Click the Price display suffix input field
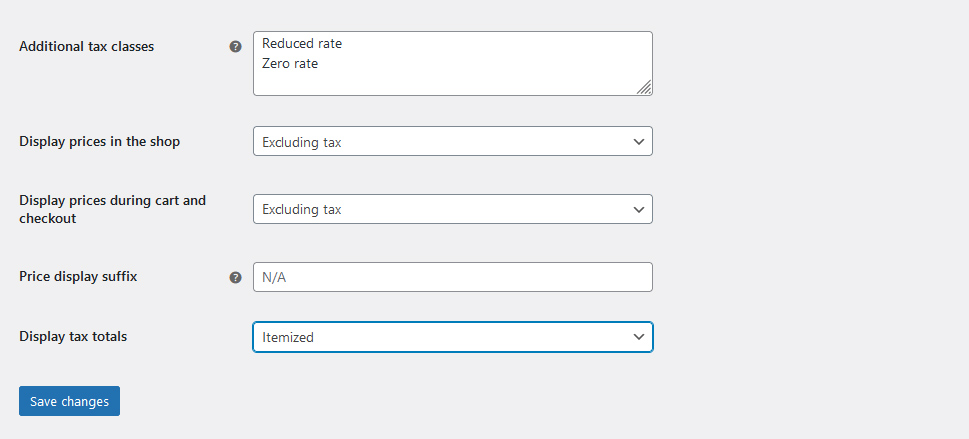This screenshot has height=439, width=969. 452,277
